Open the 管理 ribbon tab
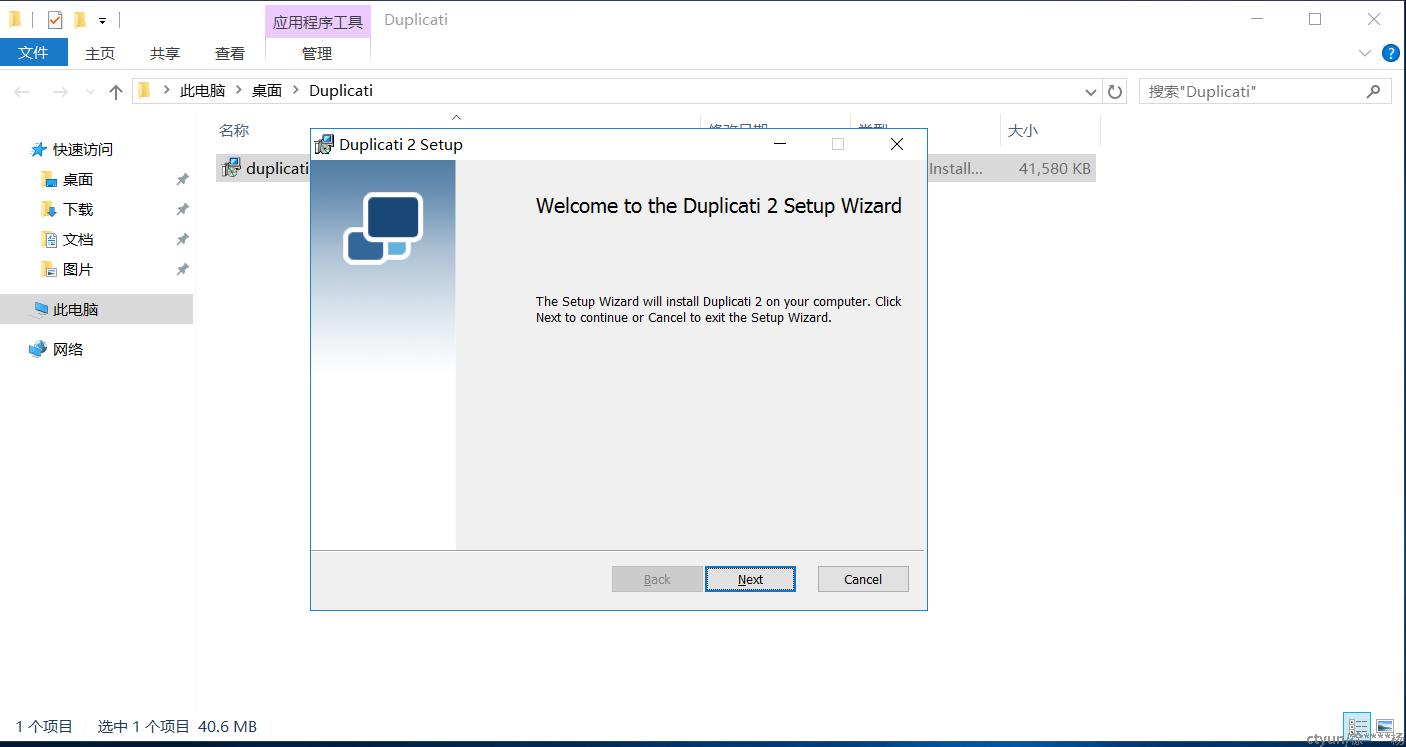This screenshot has height=747, width=1406. [x=317, y=53]
